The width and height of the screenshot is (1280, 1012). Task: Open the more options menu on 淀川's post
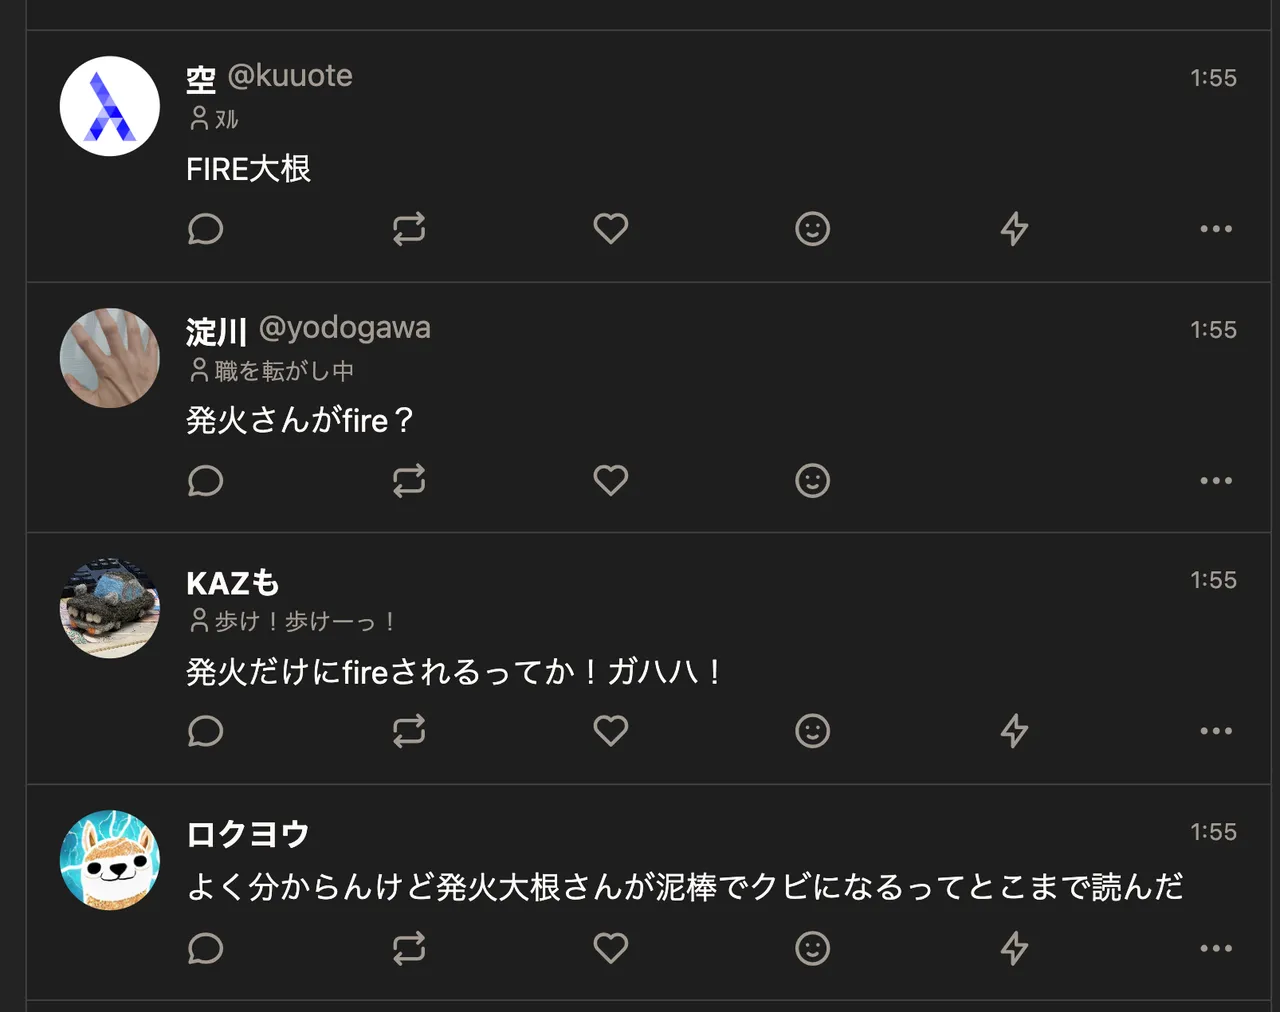click(x=1214, y=480)
